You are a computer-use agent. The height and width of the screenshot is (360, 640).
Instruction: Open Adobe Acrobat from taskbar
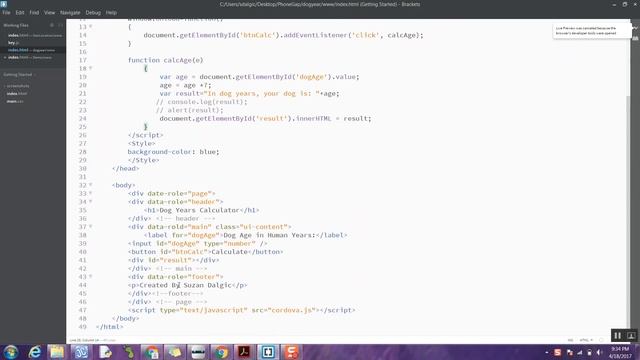click(244, 352)
